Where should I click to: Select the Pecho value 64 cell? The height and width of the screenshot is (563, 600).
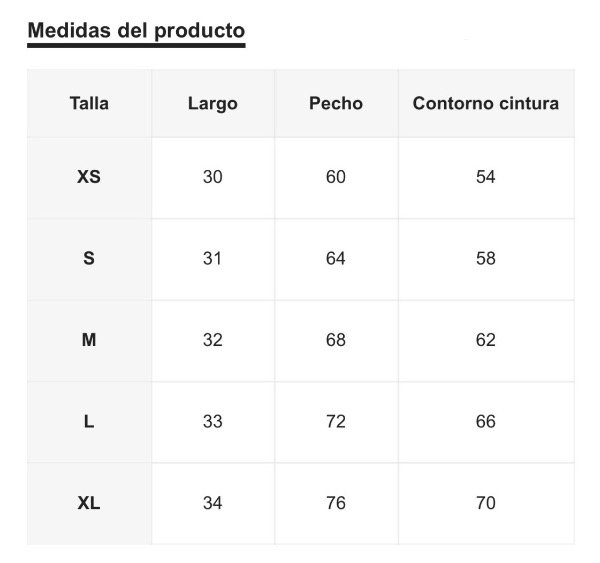[336, 259]
